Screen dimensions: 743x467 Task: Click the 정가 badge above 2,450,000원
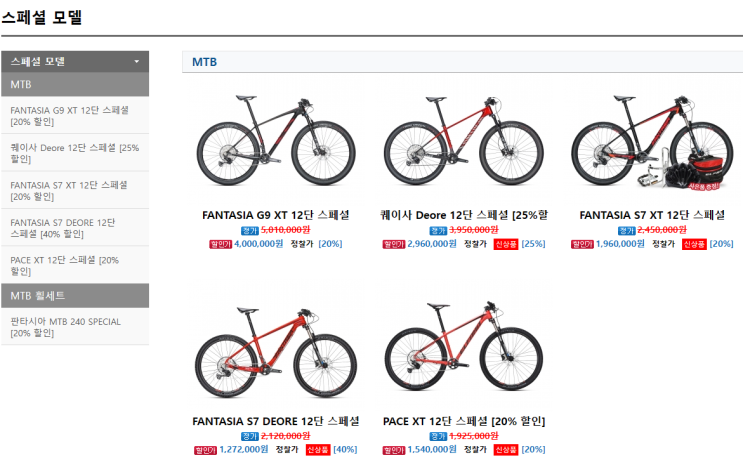[625, 230]
